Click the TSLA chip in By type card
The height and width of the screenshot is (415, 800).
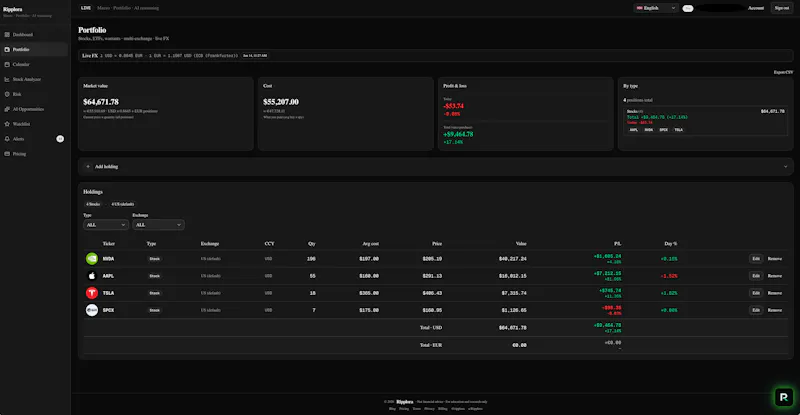click(679, 130)
